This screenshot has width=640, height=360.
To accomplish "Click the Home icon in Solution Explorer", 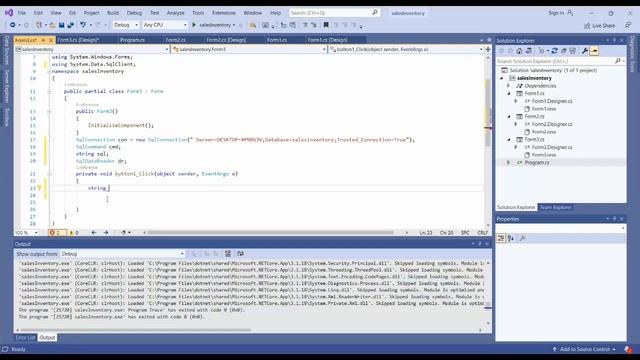I will [x=519, y=51].
